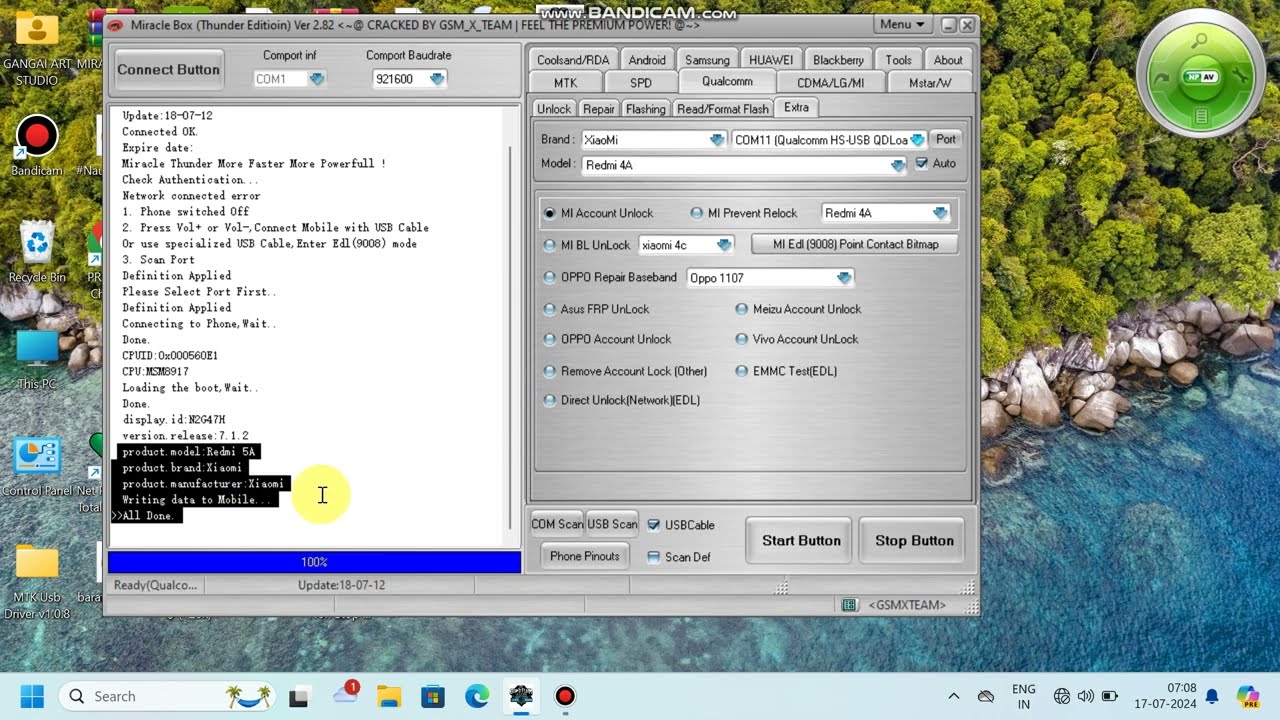Open Copilot preview icon on taskbar

click(x=1247, y=696)
